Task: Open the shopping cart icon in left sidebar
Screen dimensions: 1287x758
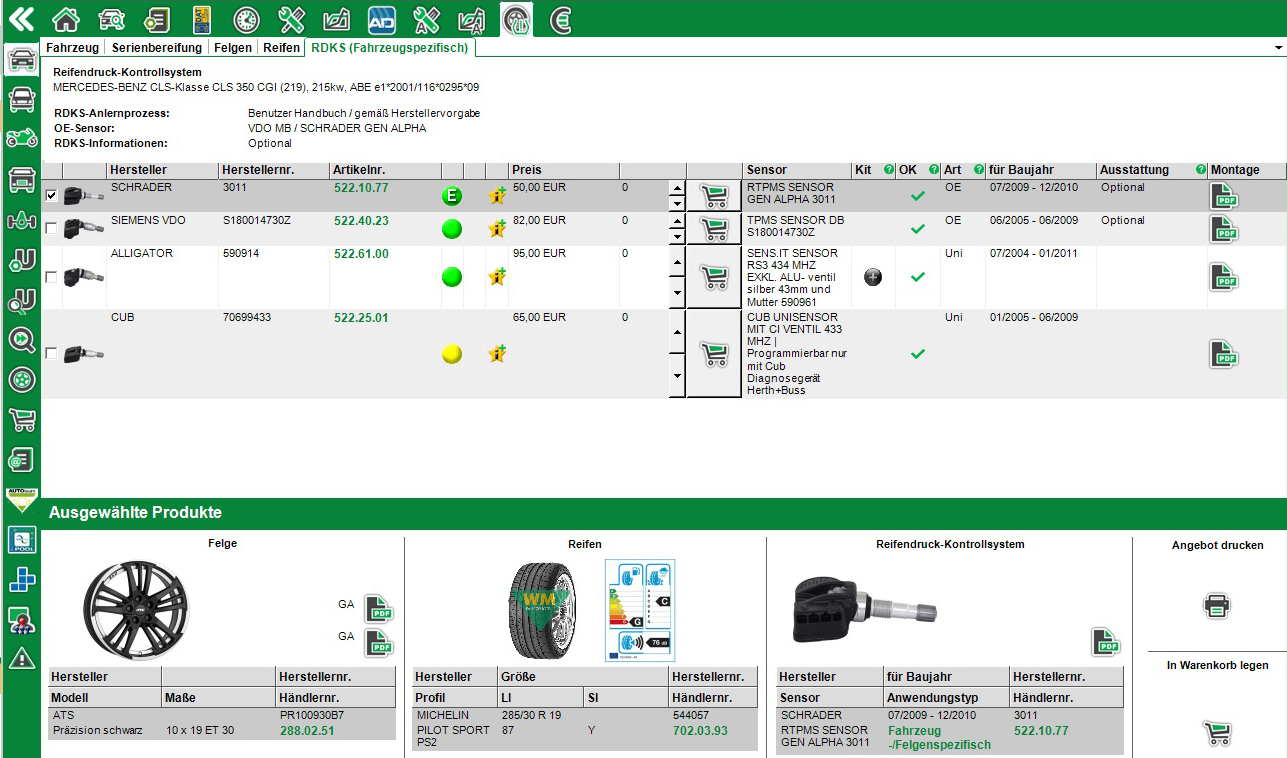Action: [x=21, y=420]
